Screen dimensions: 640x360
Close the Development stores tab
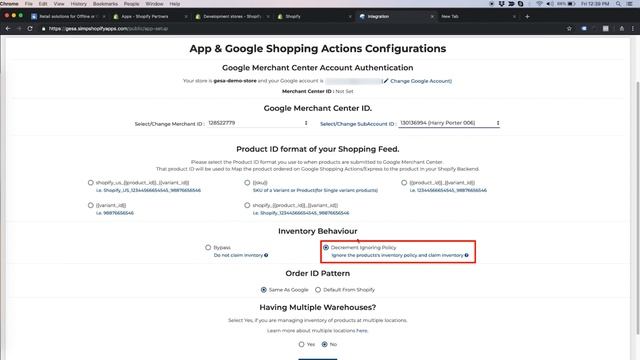(268, 17)
